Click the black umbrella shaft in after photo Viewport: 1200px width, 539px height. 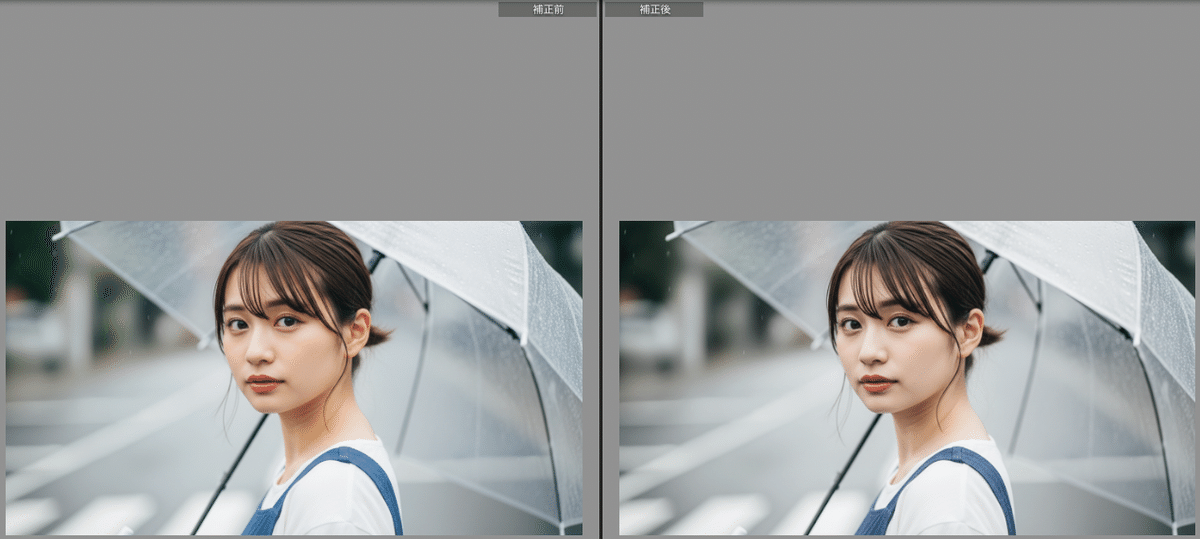click(x=843, y=470)
